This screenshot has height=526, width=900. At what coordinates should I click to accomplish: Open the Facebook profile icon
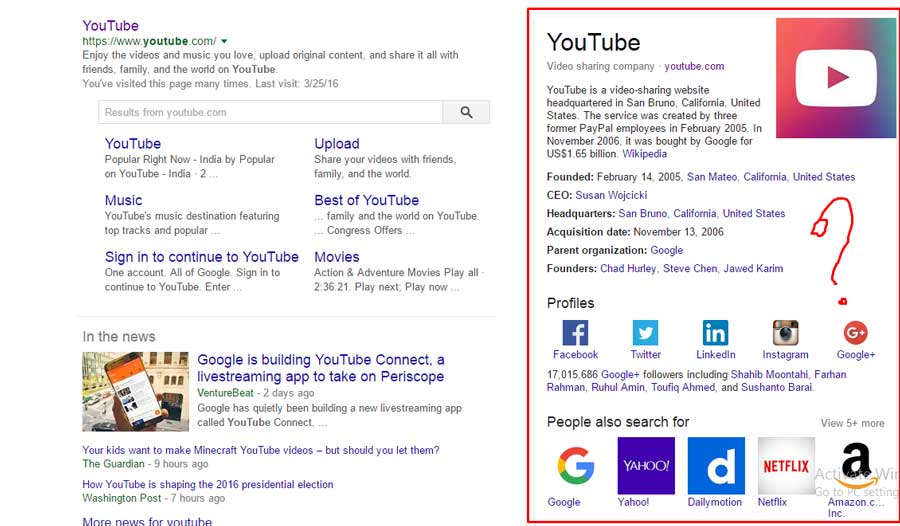(575, 332)
